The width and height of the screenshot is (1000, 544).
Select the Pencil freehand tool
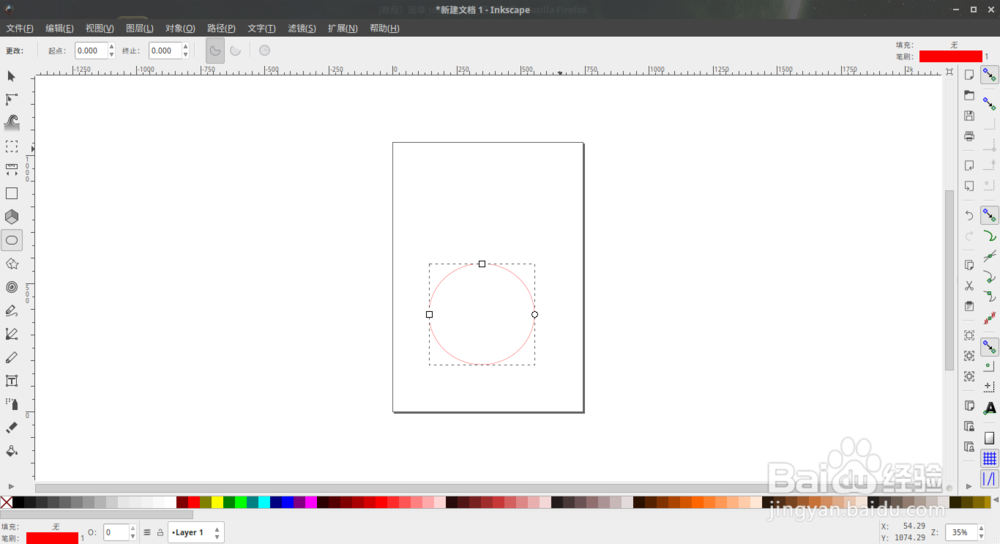point(11,311)
